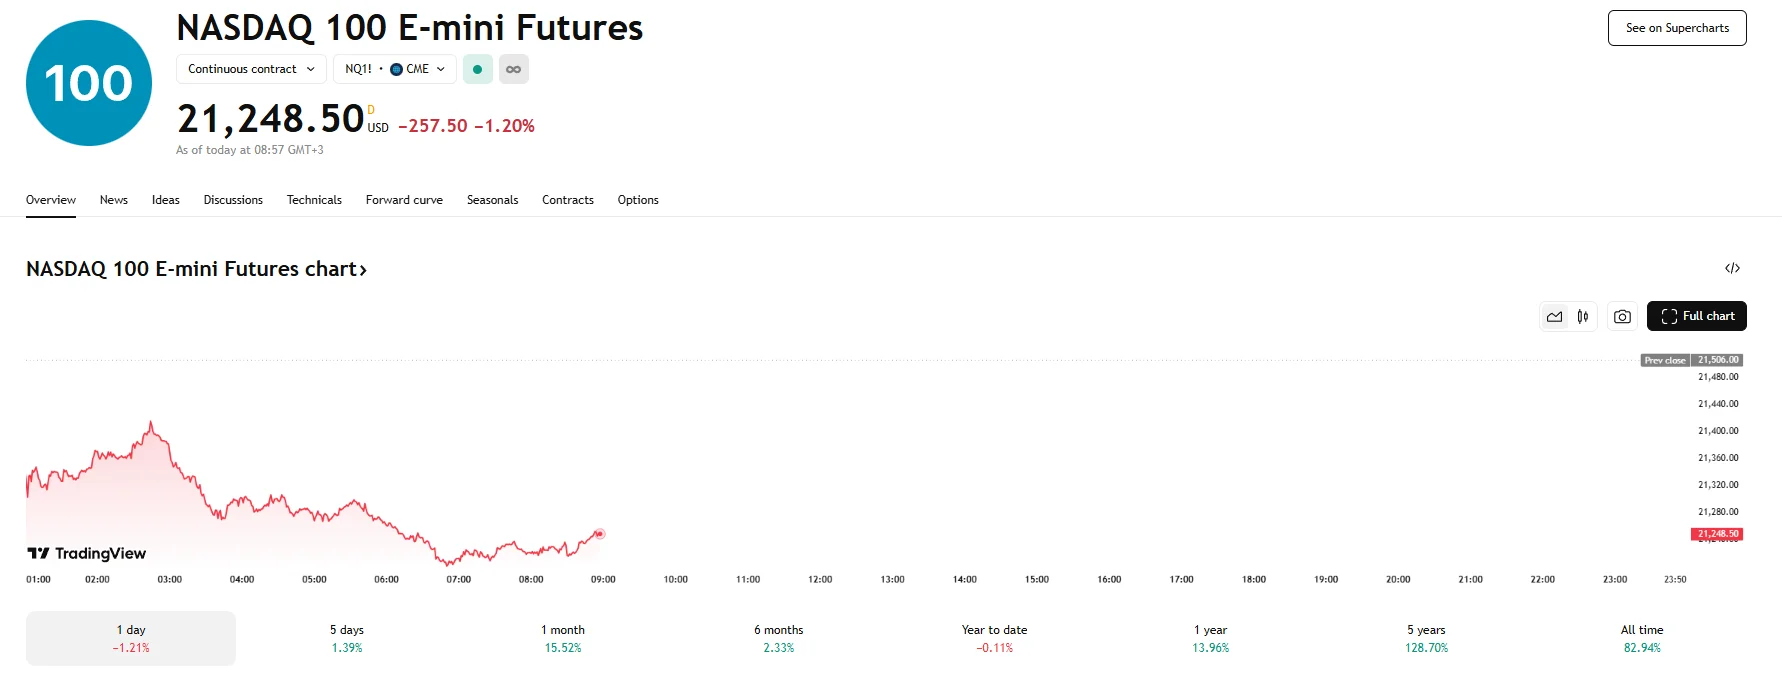Select the area chart style icon
Image resolution: width=1782 pixels, height=677 pixels.
[1554, 316]
